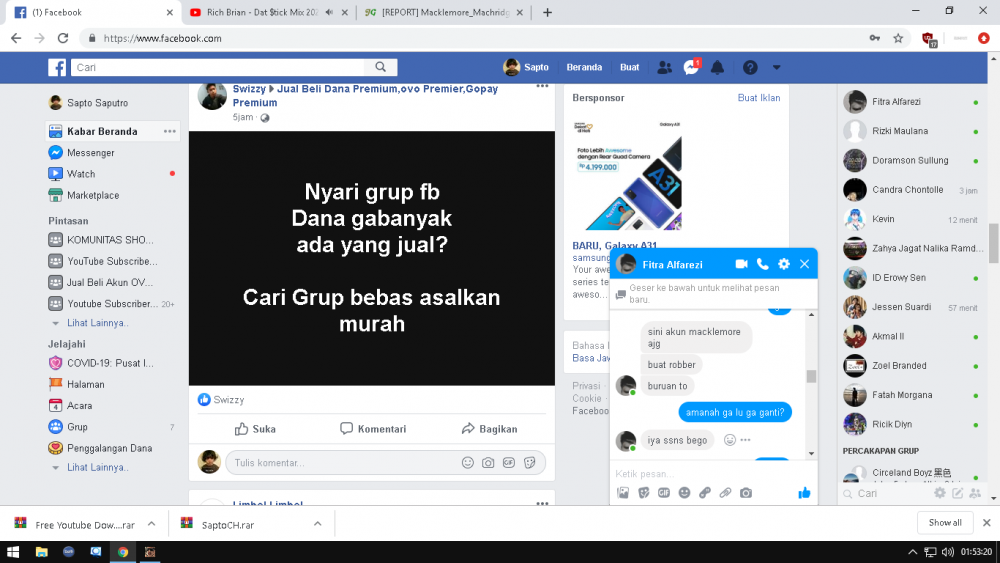Viewport: 1000px width, 563px height.
Task: Open Sapto profile in header
Action: (526, 67)
